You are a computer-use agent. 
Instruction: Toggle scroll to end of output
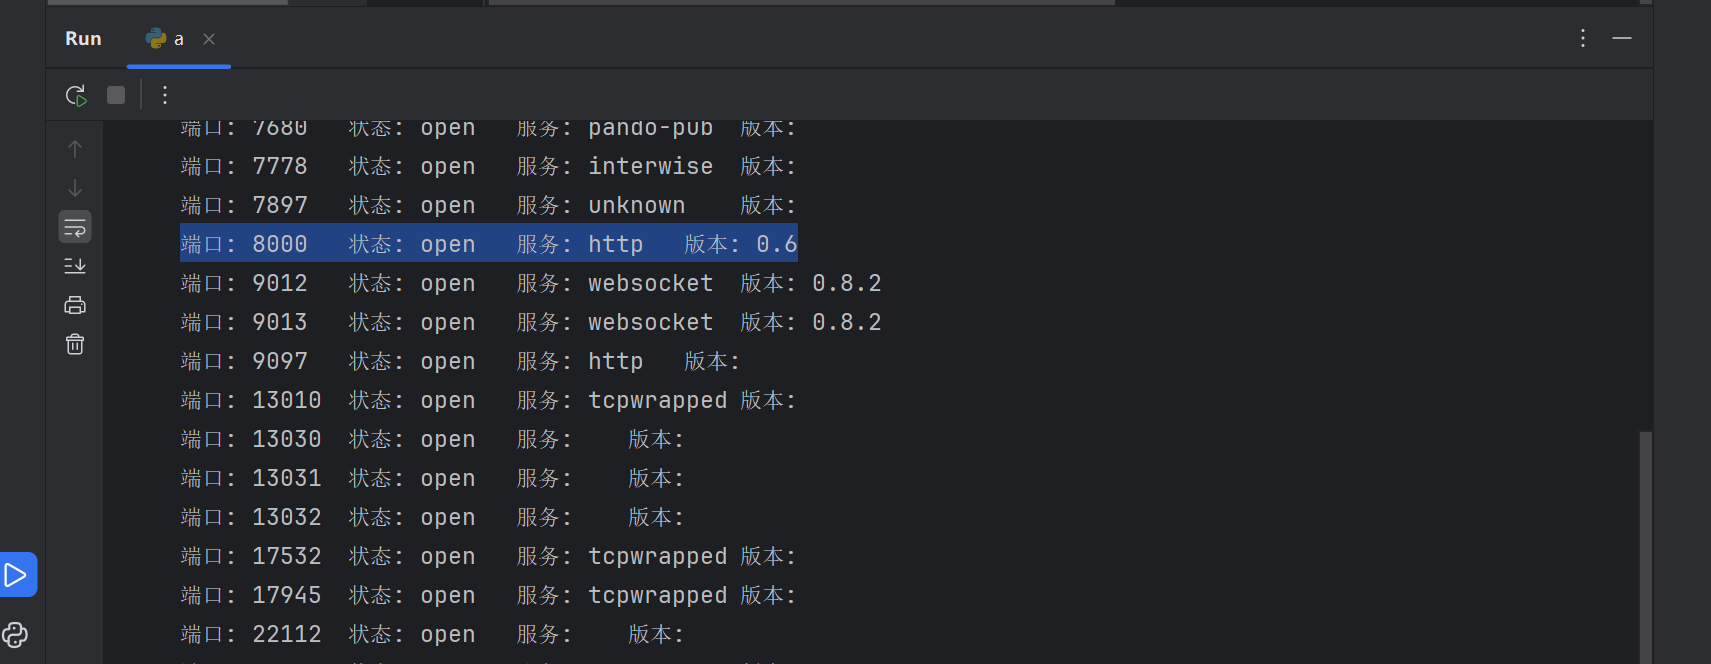coord(75,266)
